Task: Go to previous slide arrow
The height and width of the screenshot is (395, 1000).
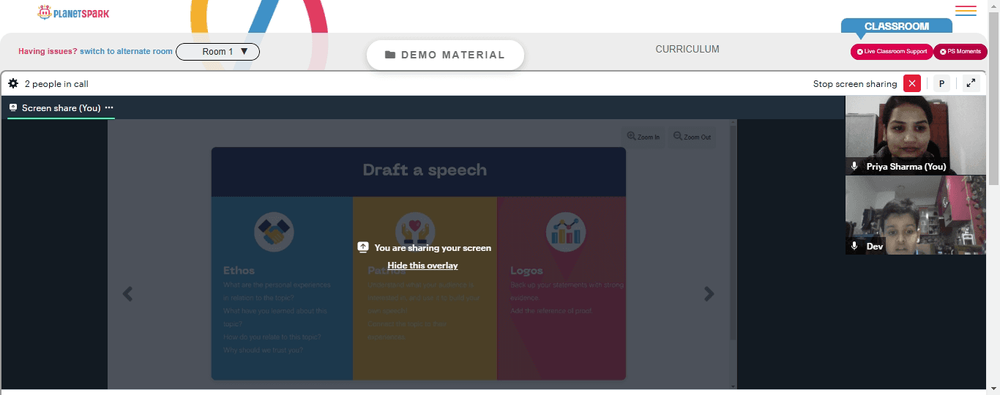Action: click(128, 294)
